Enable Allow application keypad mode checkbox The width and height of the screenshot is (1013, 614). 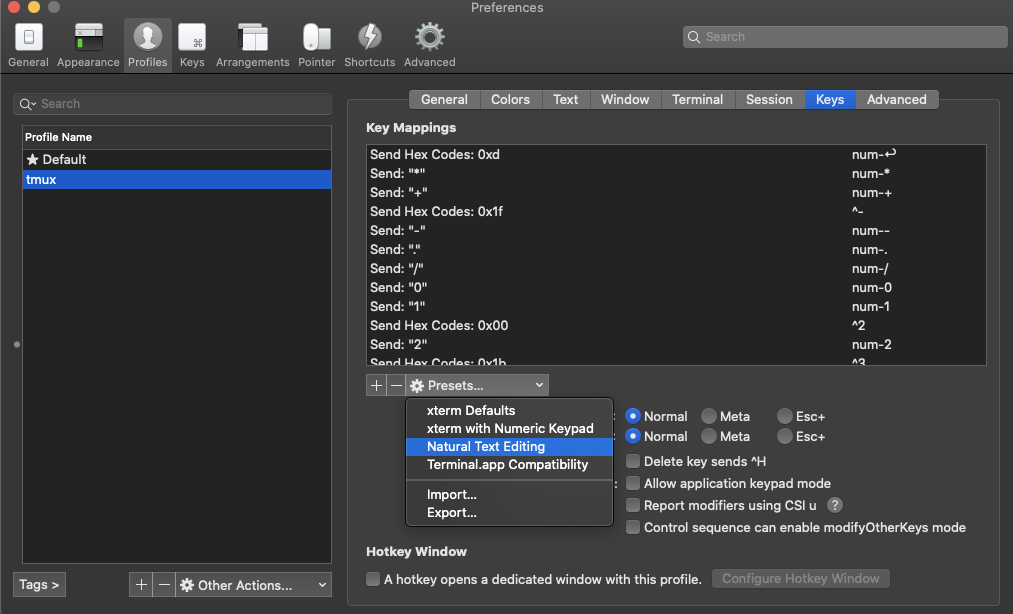[x=633, y=483]
